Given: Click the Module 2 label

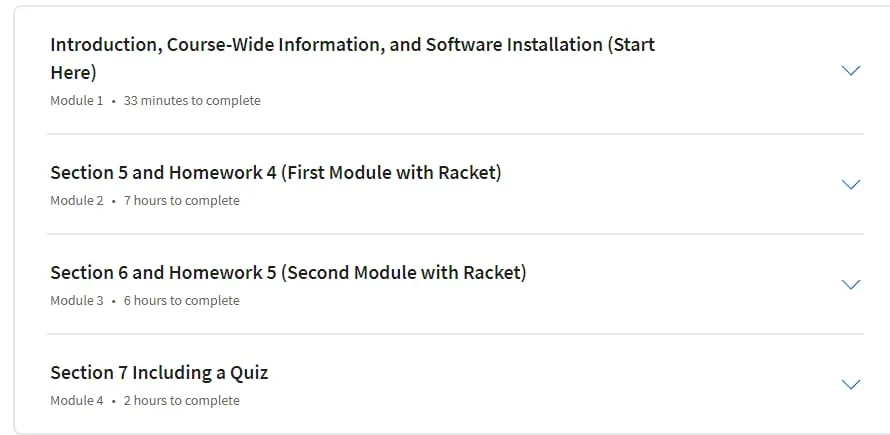Looking at the screenshot, I should tap(77, 200).
